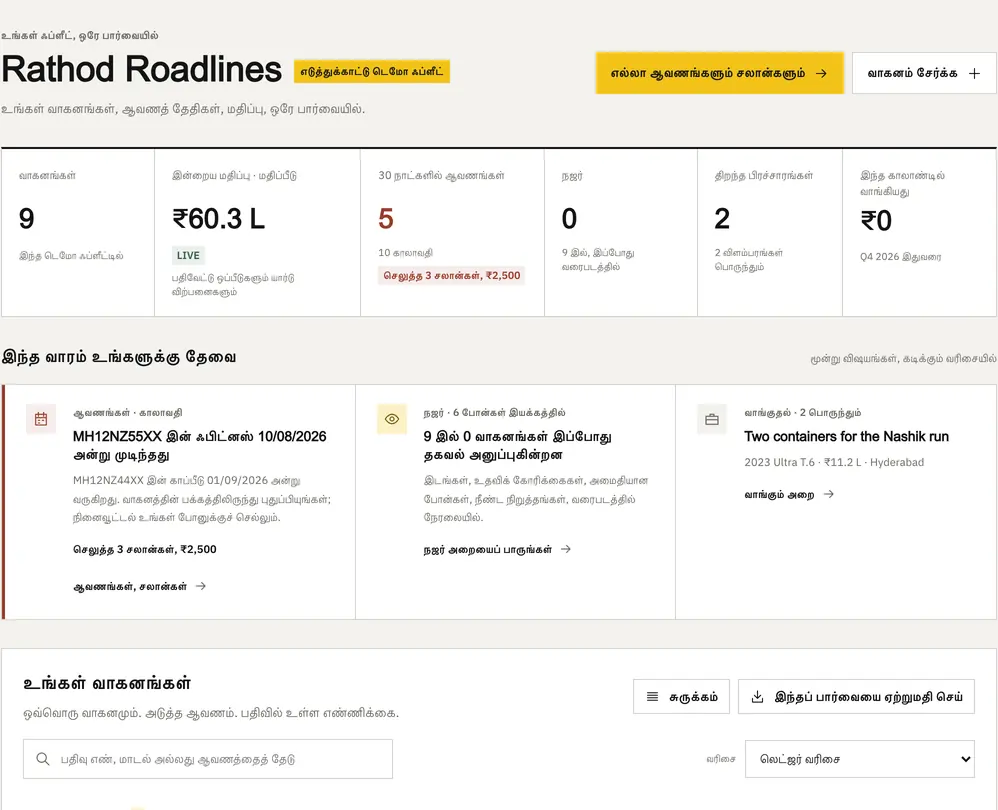
Task: Click the arrow after நஜர் அறையைப் பாருங்கள்
Action: tap(566, 549)
